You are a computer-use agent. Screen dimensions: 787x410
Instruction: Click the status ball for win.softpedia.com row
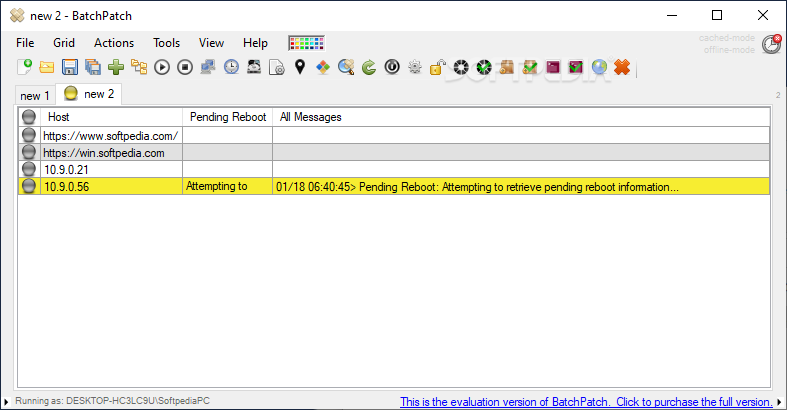[29, 152]
